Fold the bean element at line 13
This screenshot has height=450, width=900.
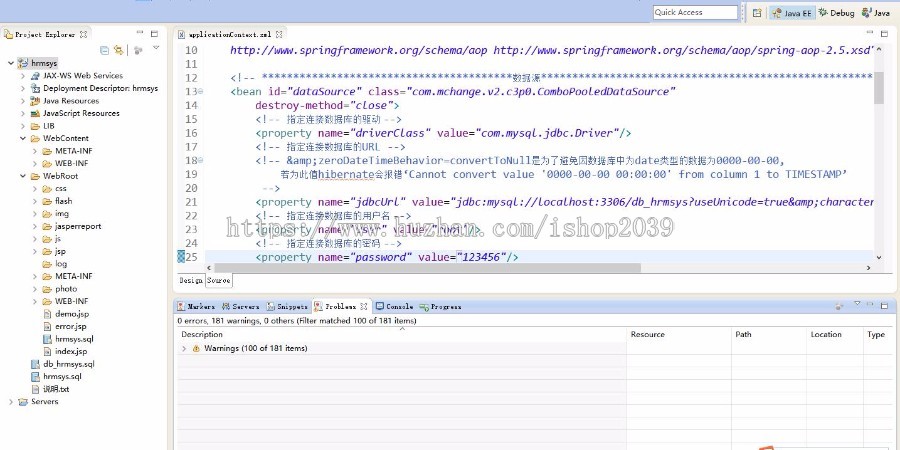(200, 92)
